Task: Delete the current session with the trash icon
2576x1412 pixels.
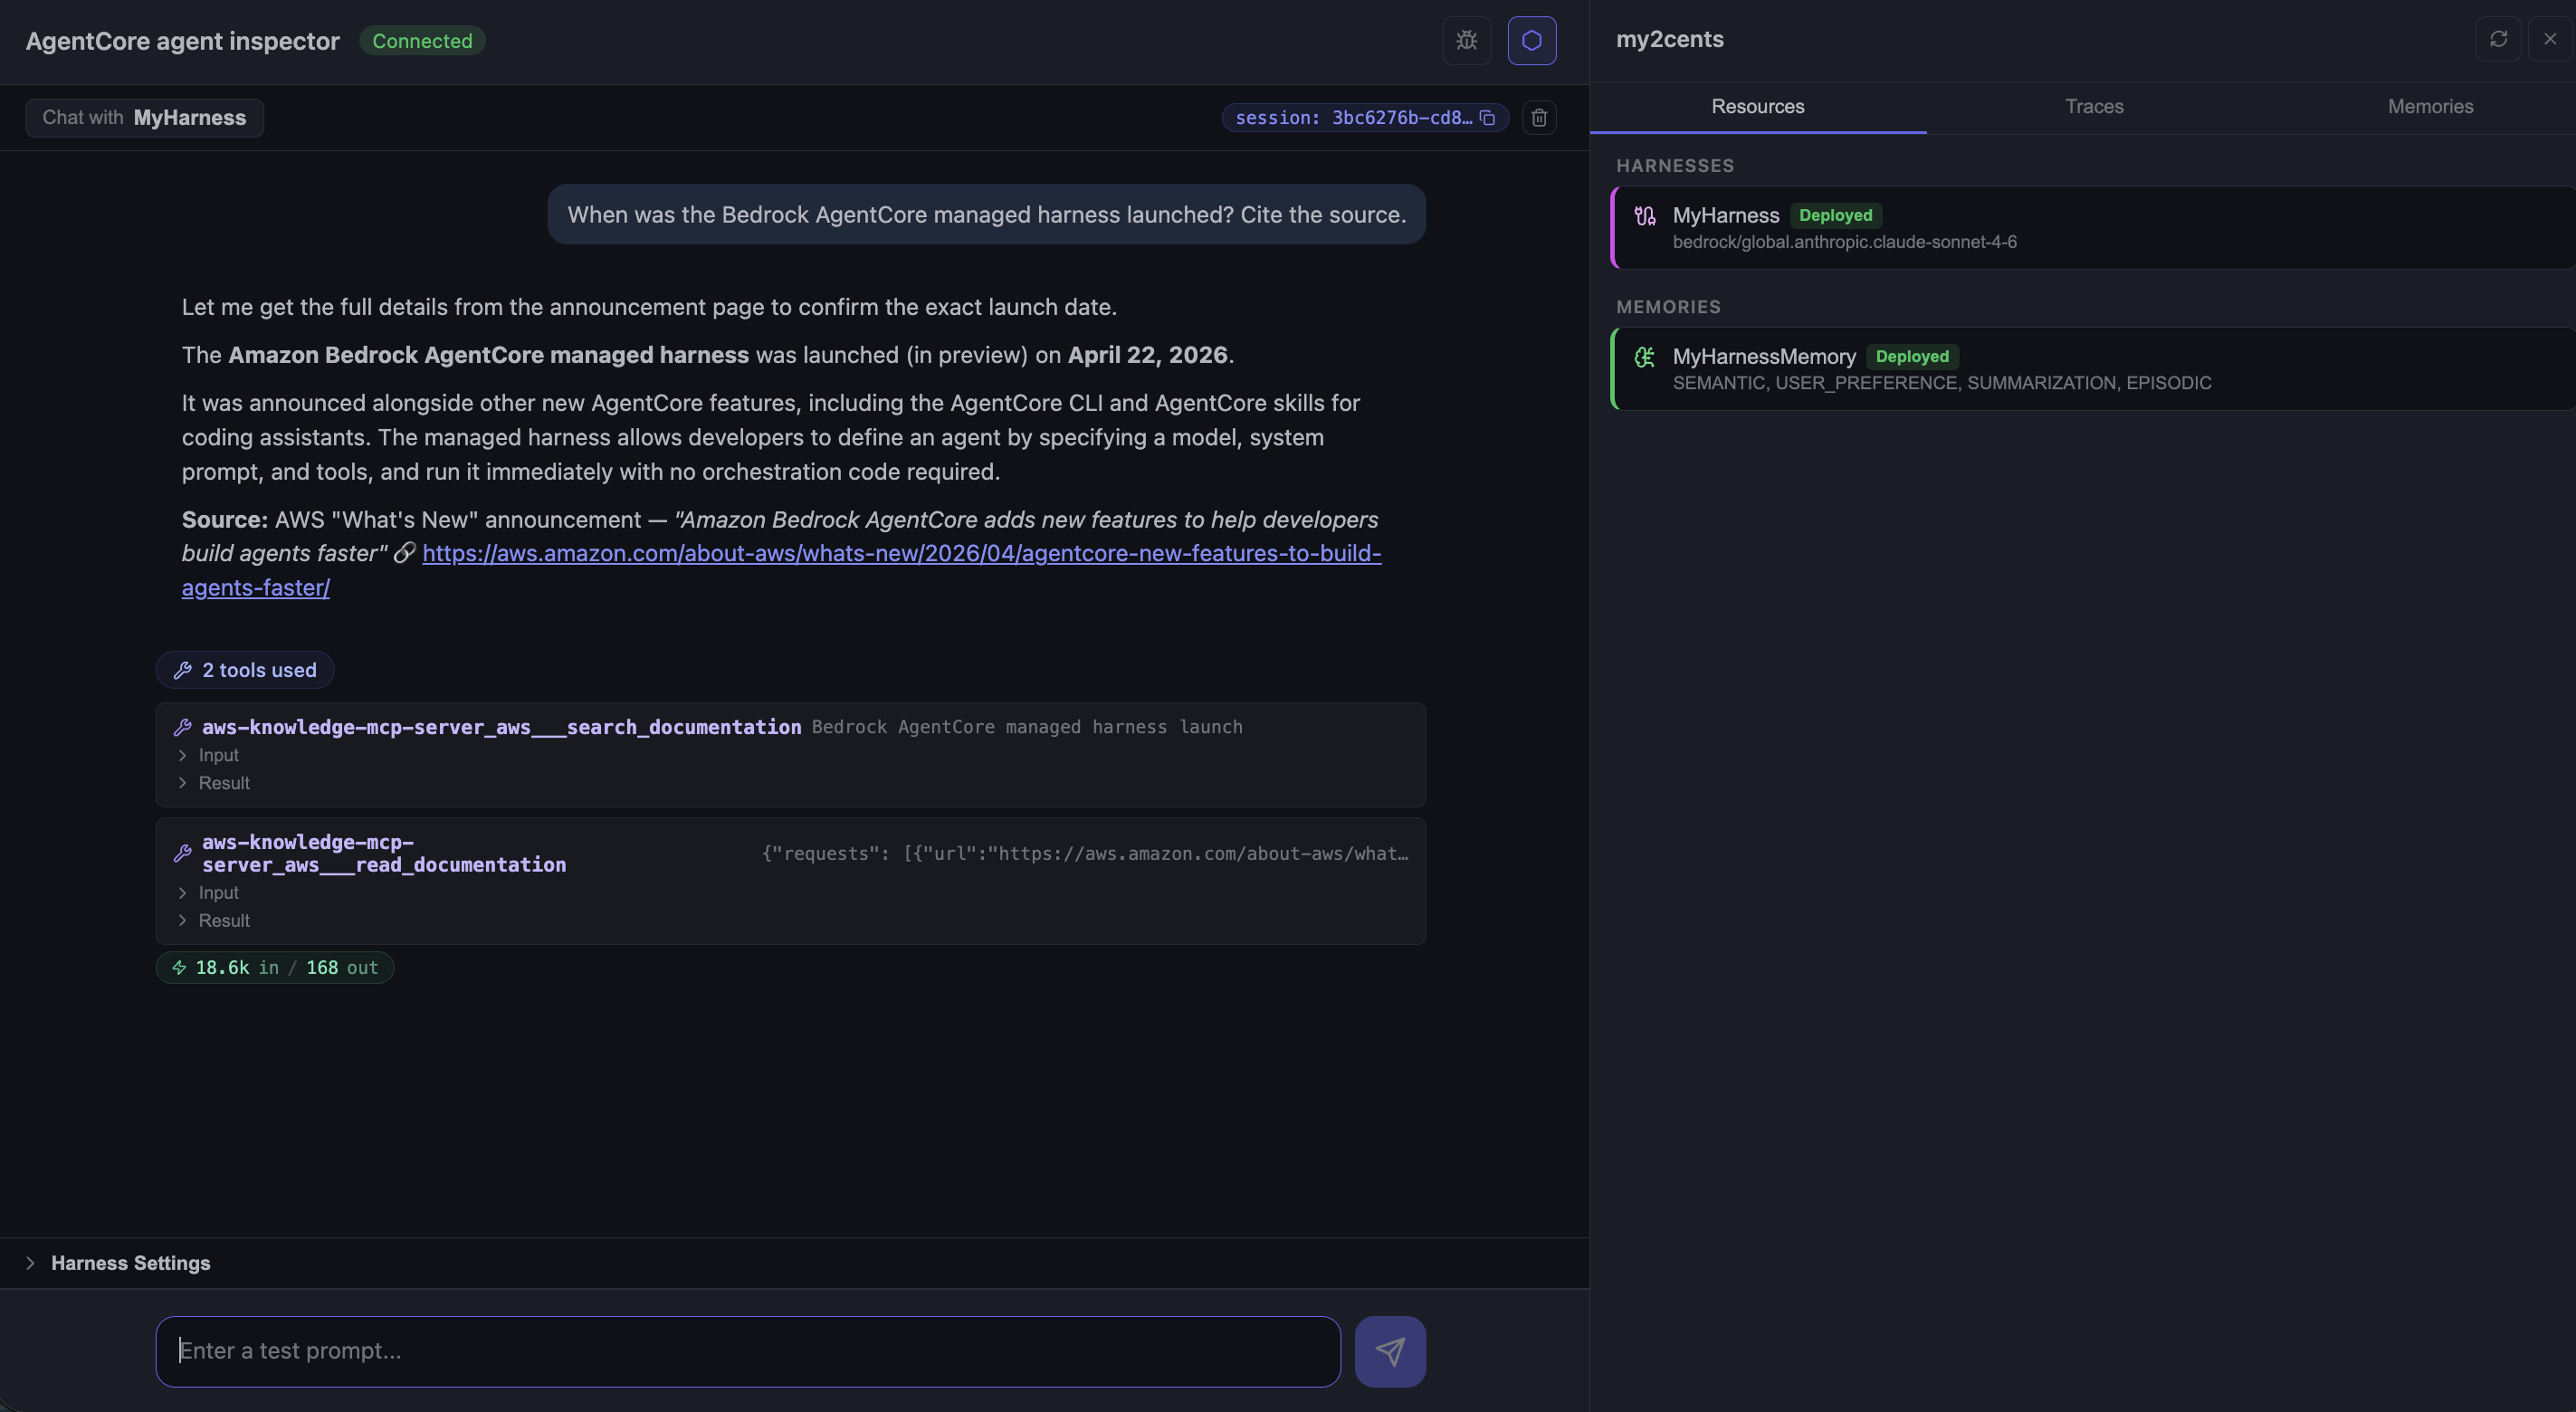Action: point(1538,117)
